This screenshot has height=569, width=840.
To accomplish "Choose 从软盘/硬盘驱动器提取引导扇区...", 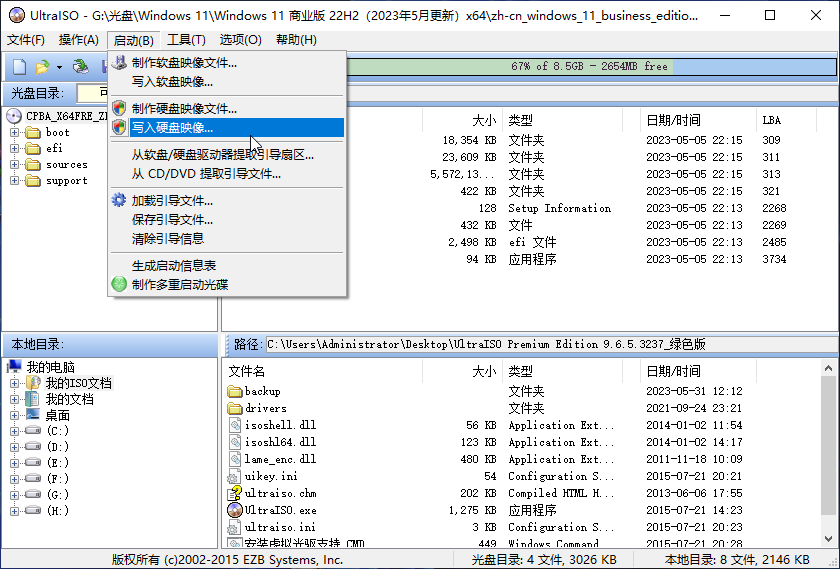I will coord(227,155).
